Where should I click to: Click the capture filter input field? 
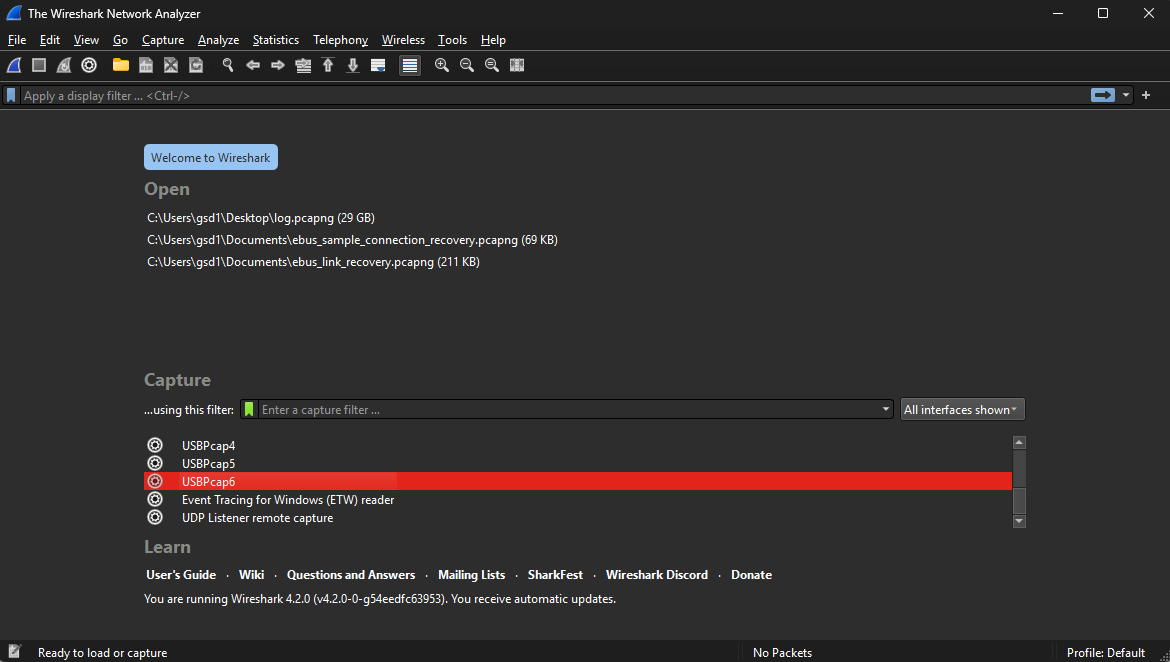[569, 410]
